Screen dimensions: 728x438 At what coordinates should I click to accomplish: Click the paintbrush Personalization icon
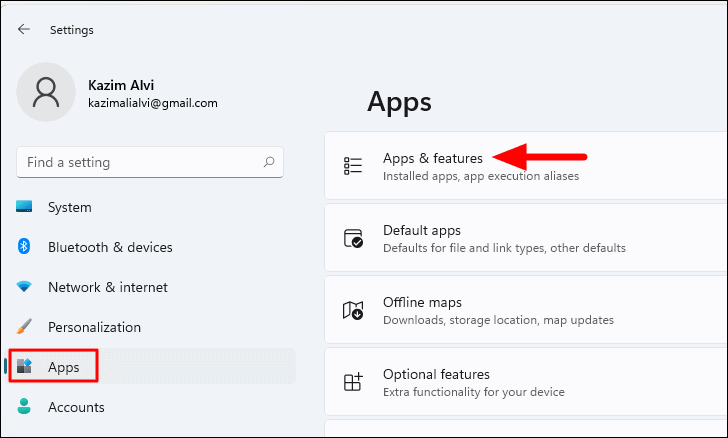coord(24,327)
